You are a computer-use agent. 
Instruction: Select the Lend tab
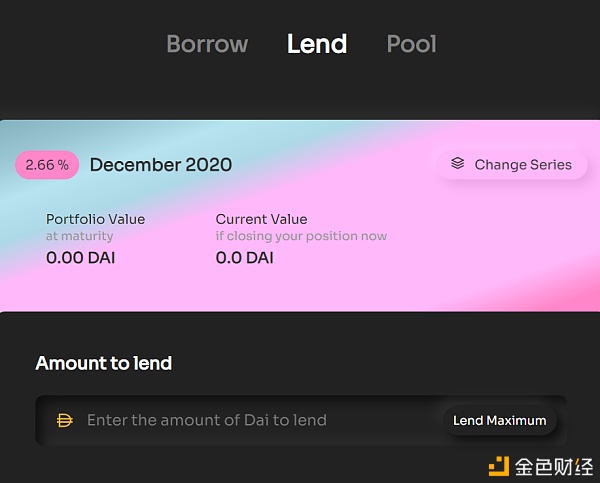pos(317,44)
